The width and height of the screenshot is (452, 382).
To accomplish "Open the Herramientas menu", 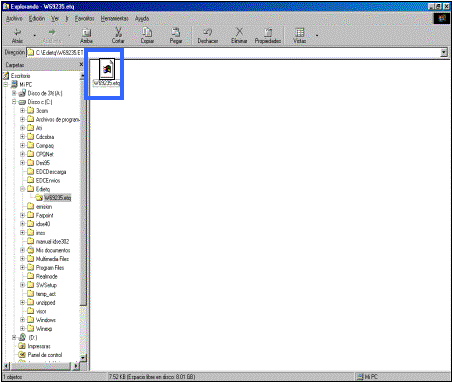I will coord(114,19).
